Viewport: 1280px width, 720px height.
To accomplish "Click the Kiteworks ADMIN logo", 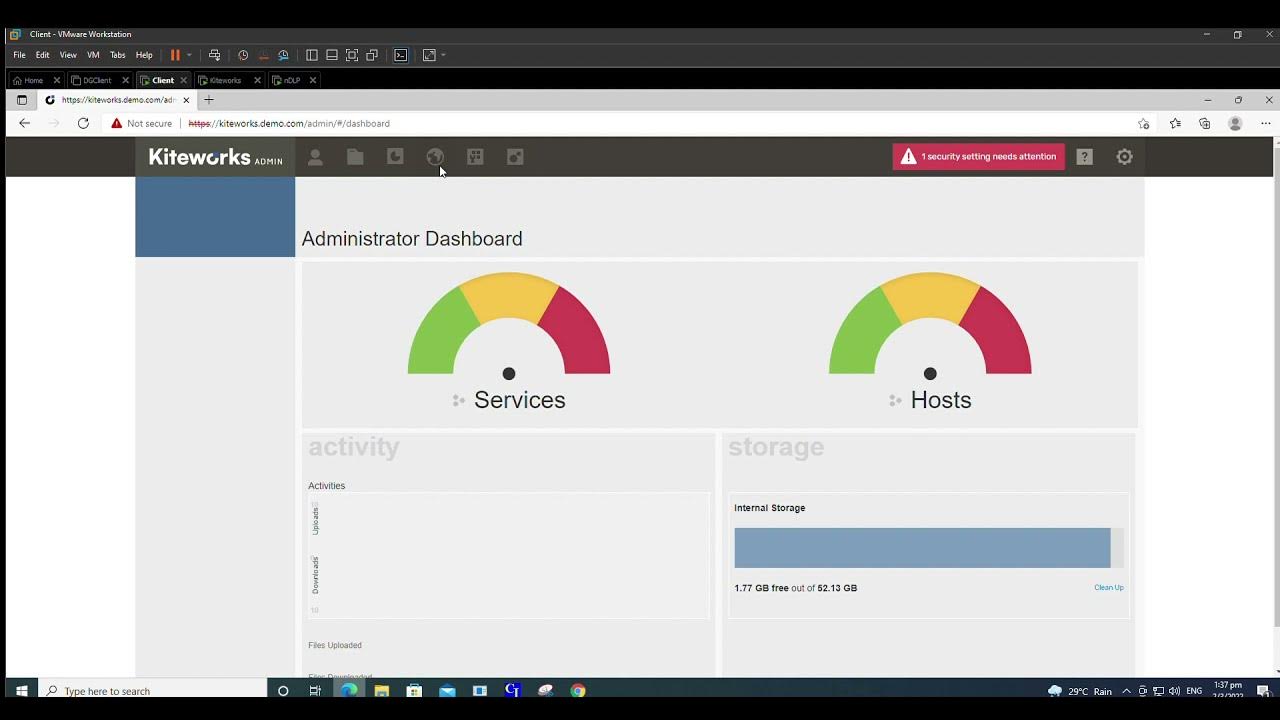I will 216,157.
